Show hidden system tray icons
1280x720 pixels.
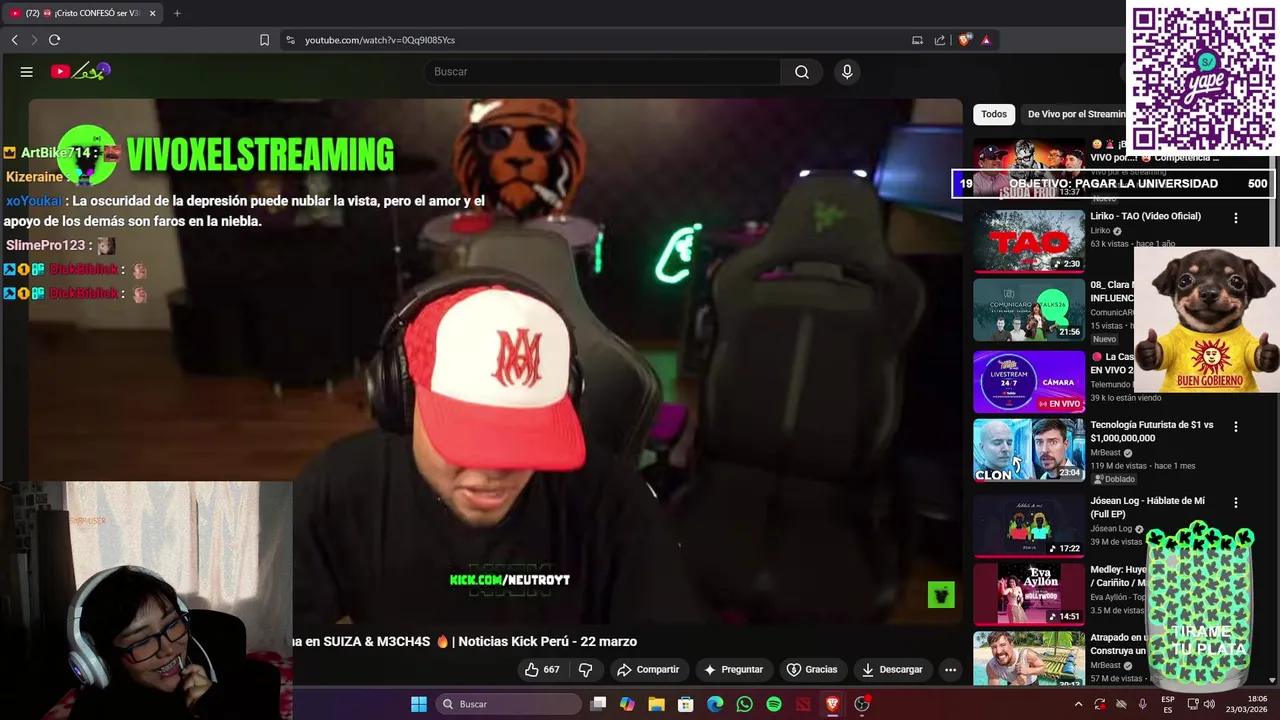(x=1078, y=704)
